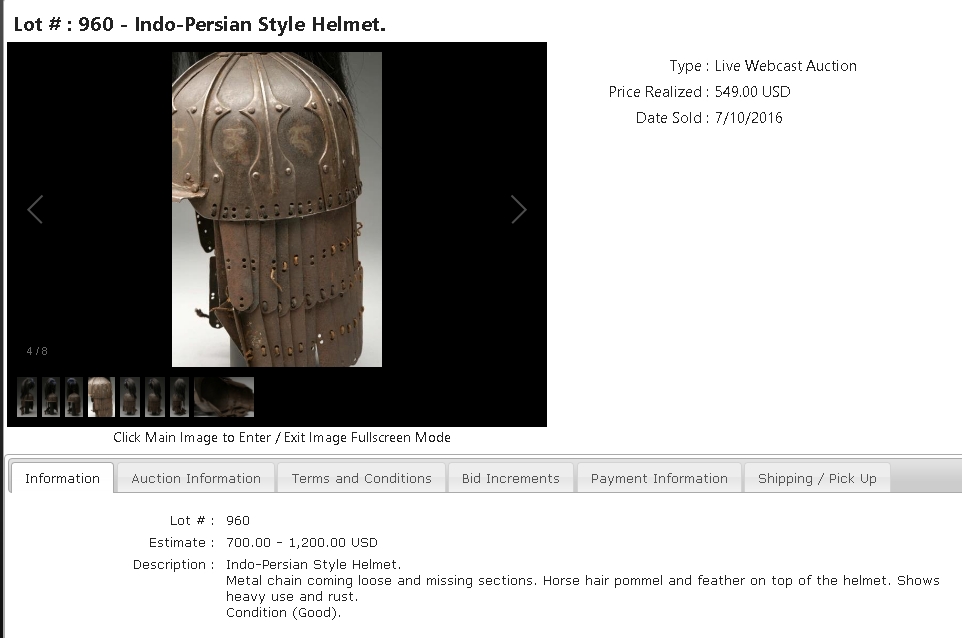Open the Shipping / Pick Up tab
962x638 pixels.
coord(817,478)
